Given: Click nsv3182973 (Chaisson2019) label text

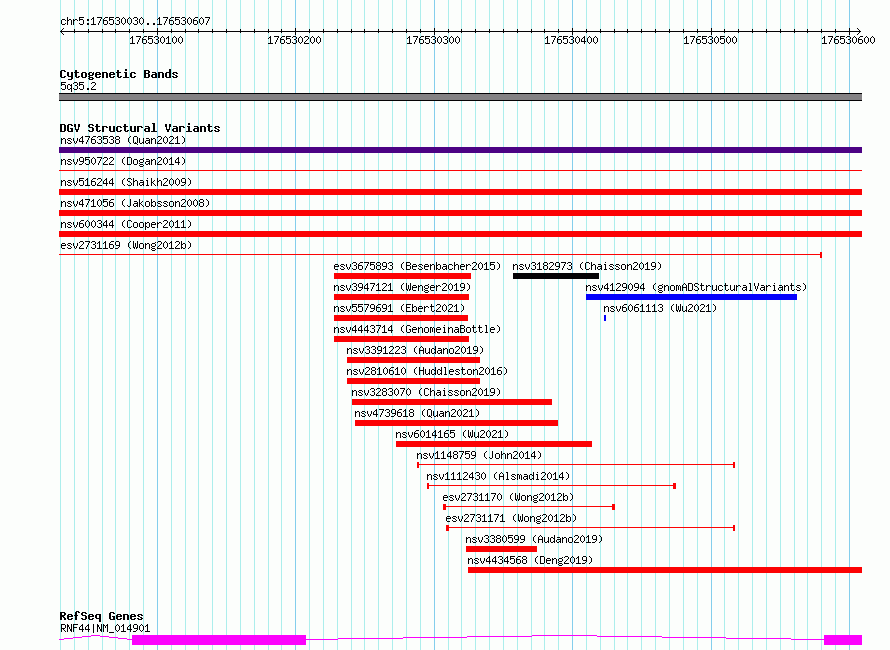Looking at the screenshot, I should [587, 266].
